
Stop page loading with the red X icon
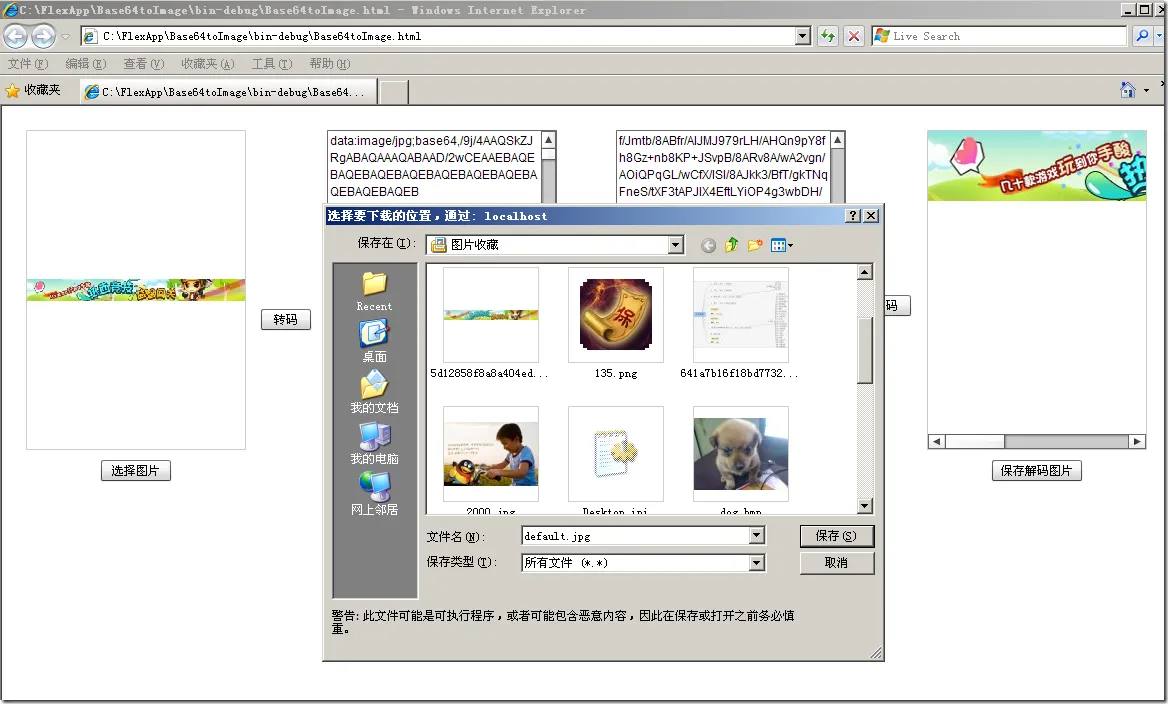(x=853, y=36)
